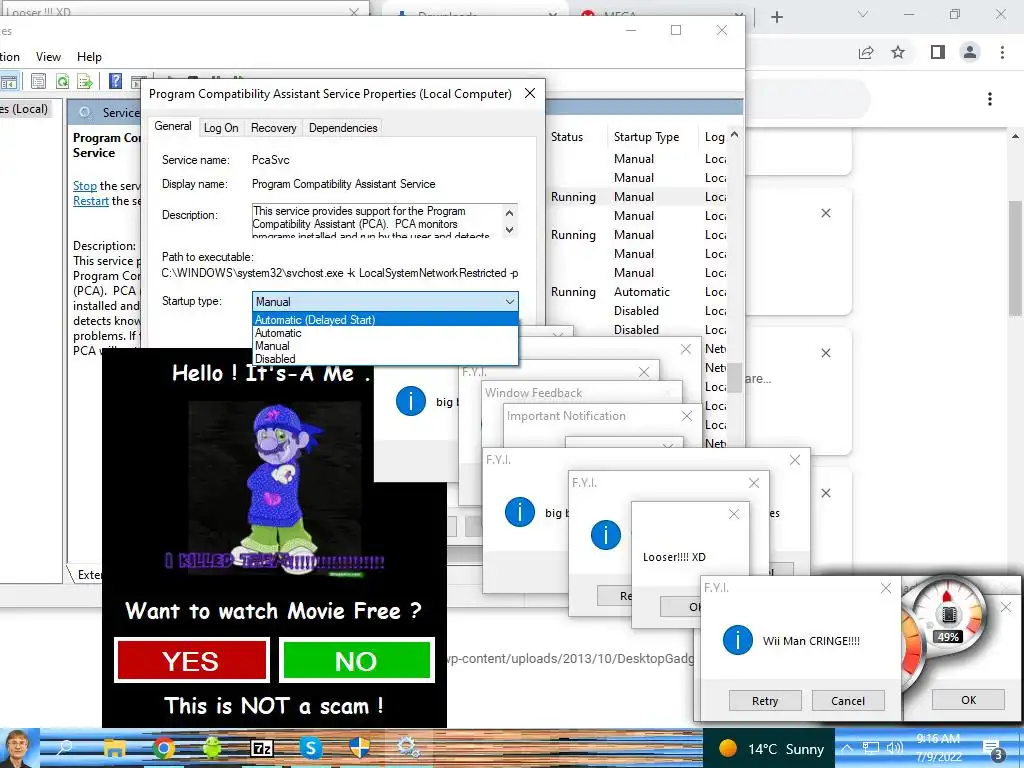Click the Show/Hide Console Tree toolbar icon
This screenshot has width=1024, height=768.
(8, 82)
